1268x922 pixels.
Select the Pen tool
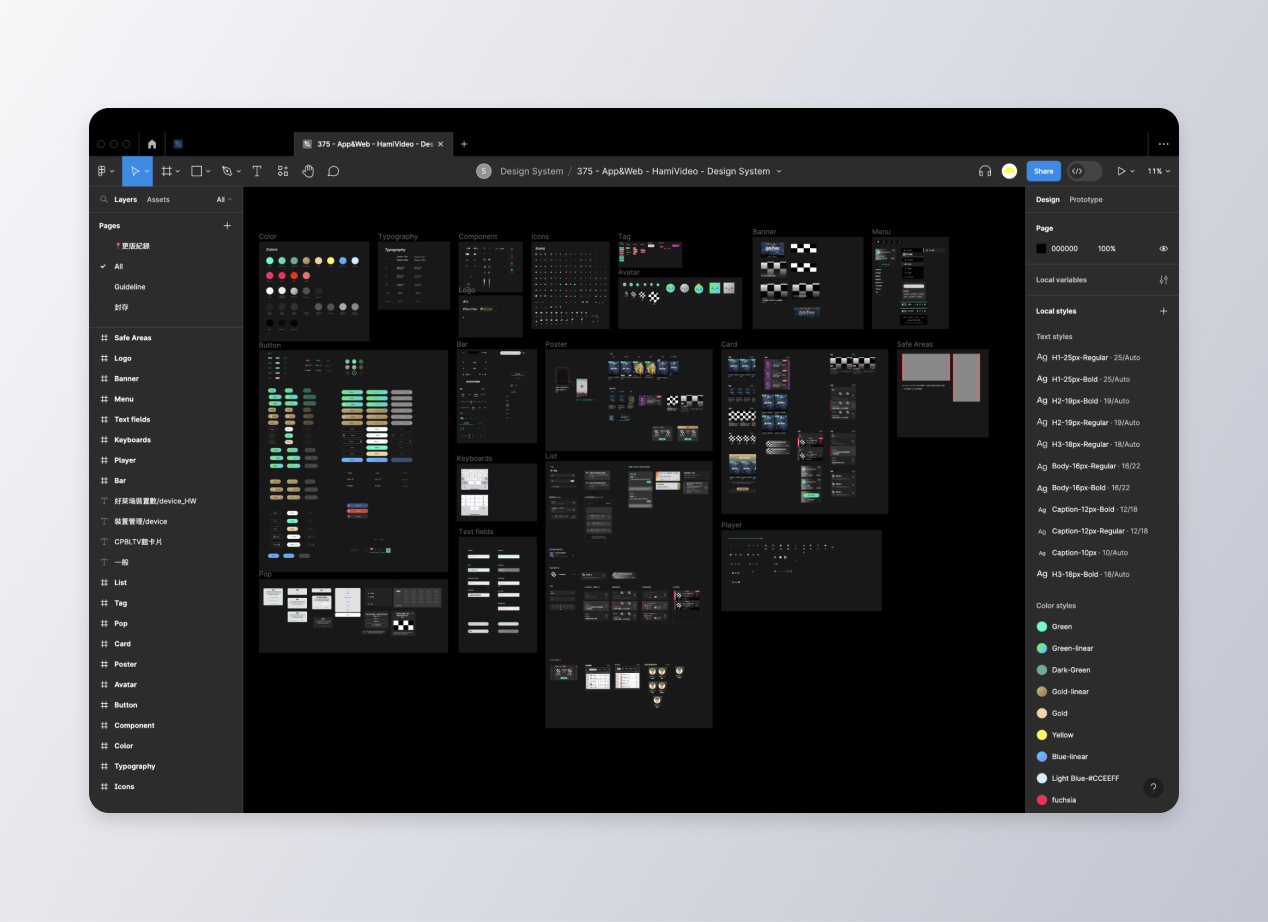[x=226, y=171]
